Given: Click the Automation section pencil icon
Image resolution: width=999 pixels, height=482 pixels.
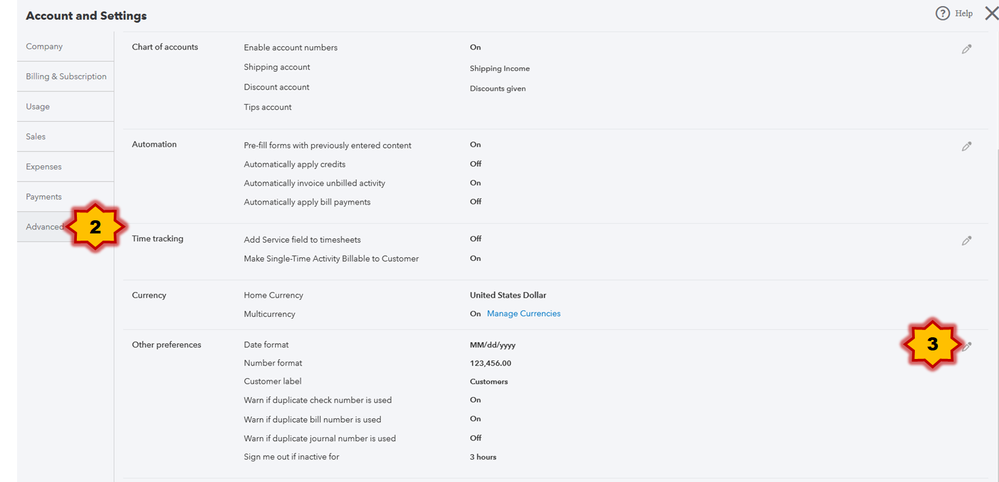Looking at the screenshot, I should tap(967, 146).
